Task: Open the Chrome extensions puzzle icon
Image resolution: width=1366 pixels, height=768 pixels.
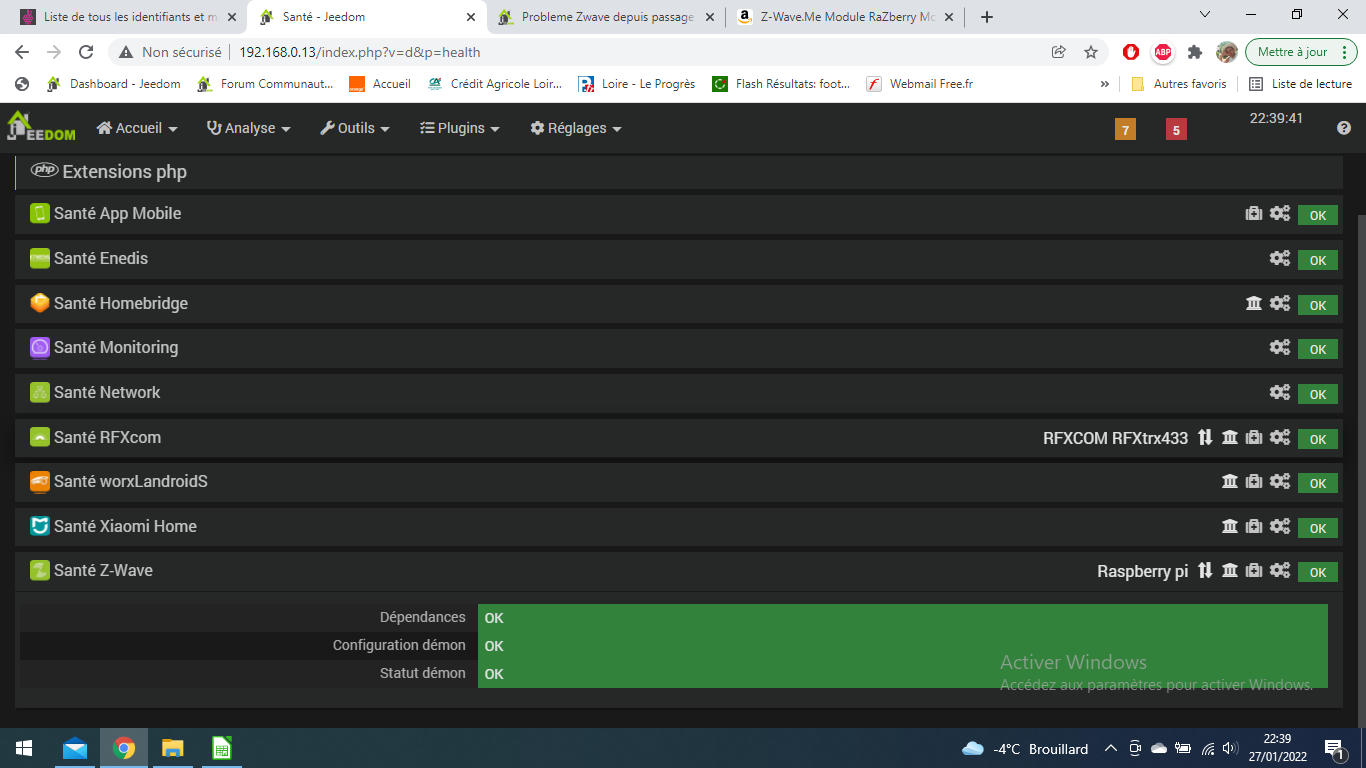Action: click(x=1194, y=52)
